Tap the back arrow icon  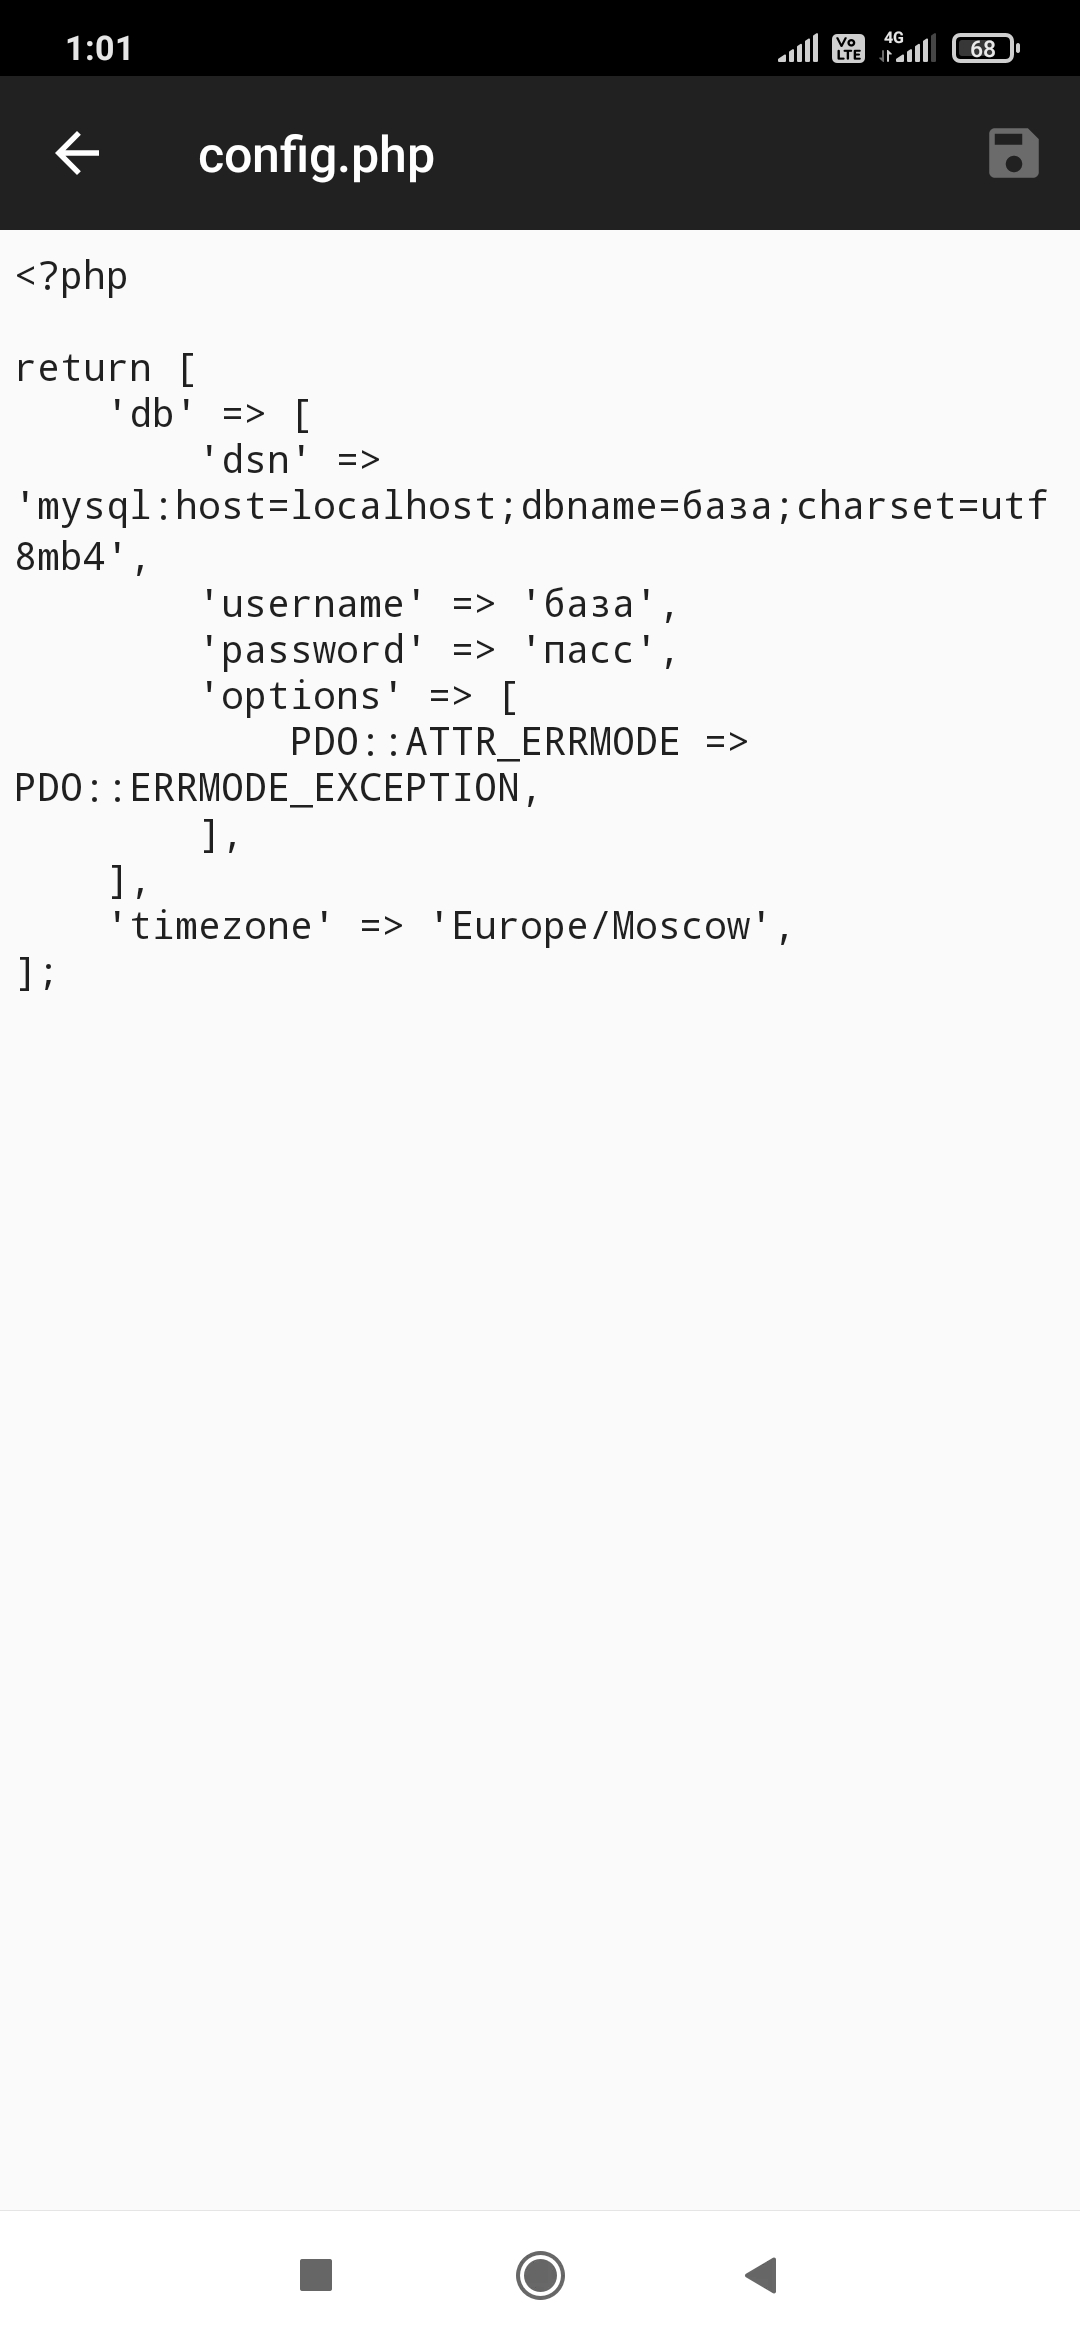(x=77, y=154)
